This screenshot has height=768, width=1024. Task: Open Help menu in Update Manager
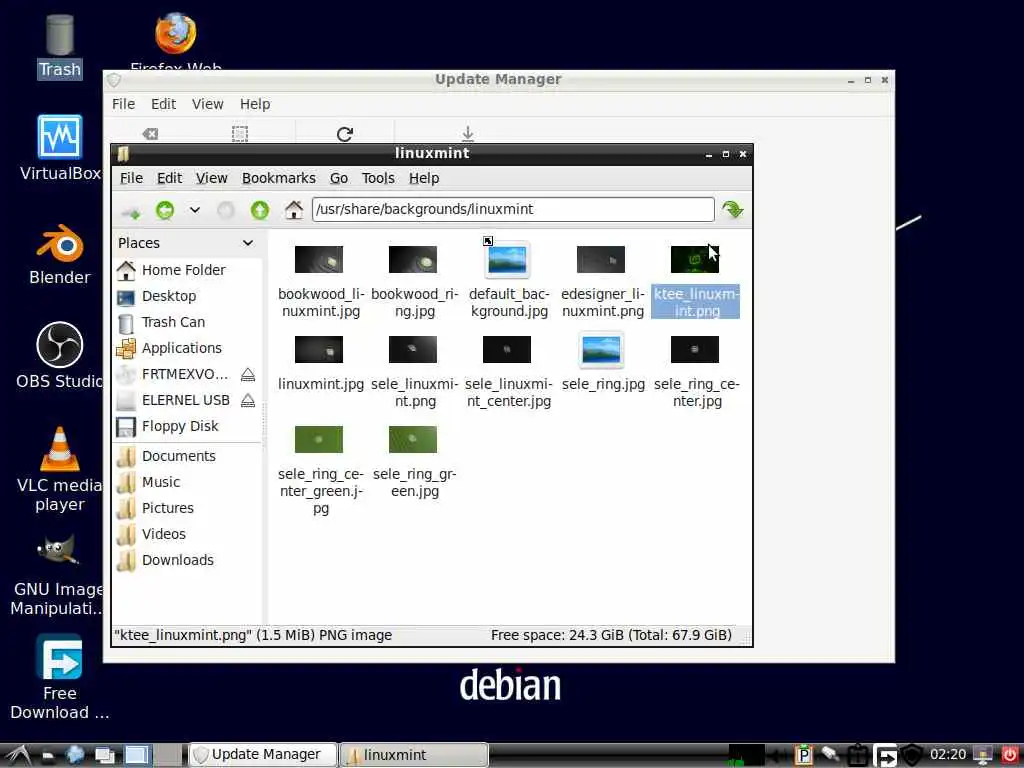pyautogui.click(x=255, y=104)
